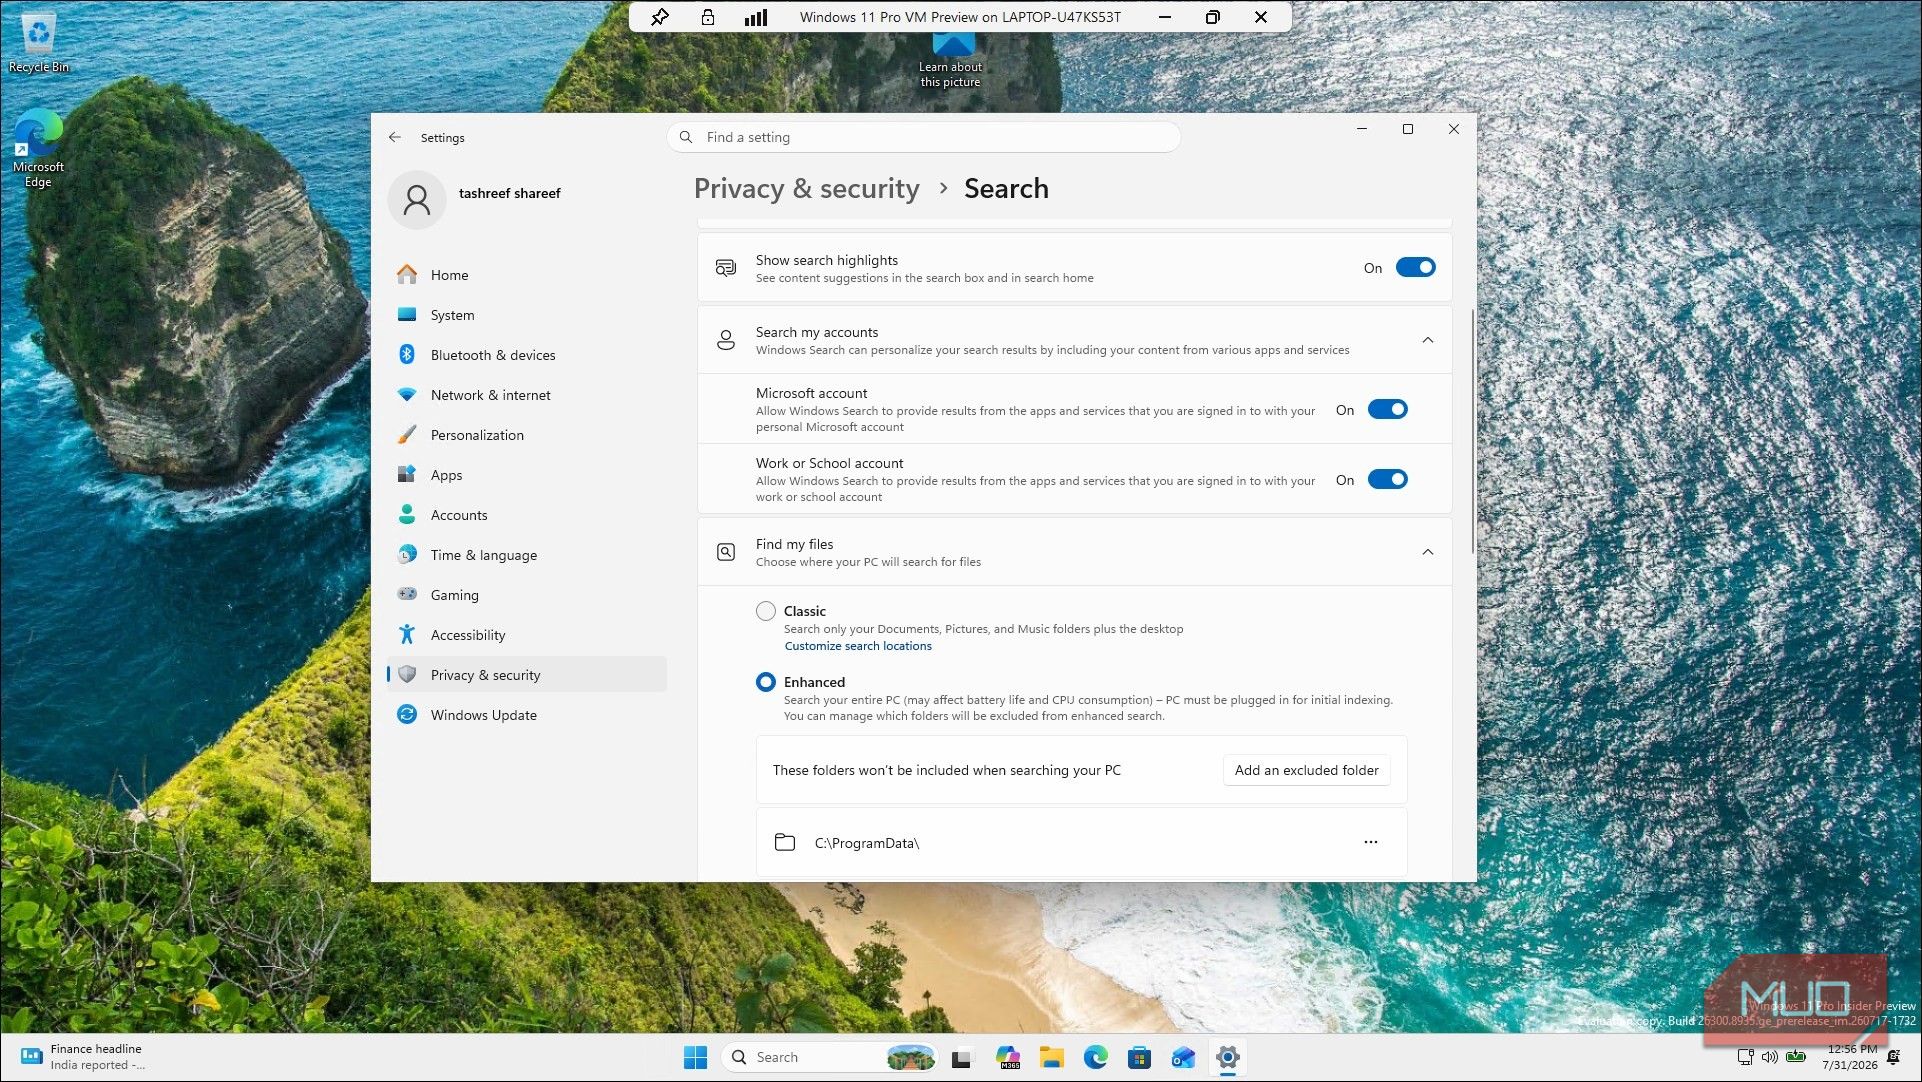Open Task View from the taskbar
Screen dimensions: 1922x1082
[962, 1058]
